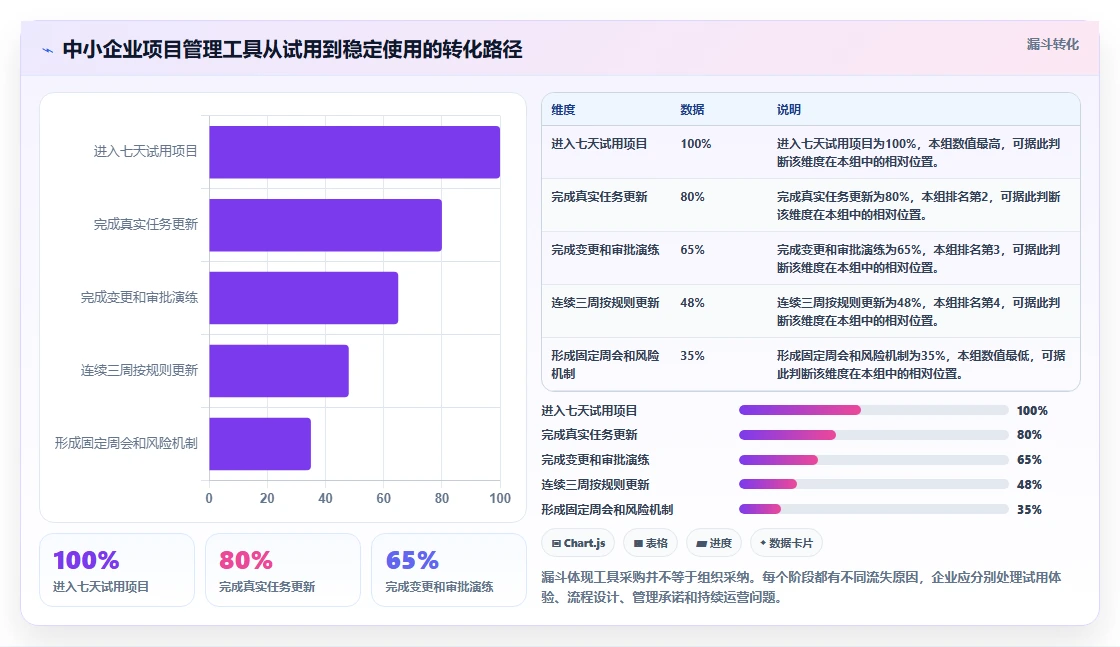Click the 完成真实任务更新 progress bar

pyautogui.click(x=873, y=435)
